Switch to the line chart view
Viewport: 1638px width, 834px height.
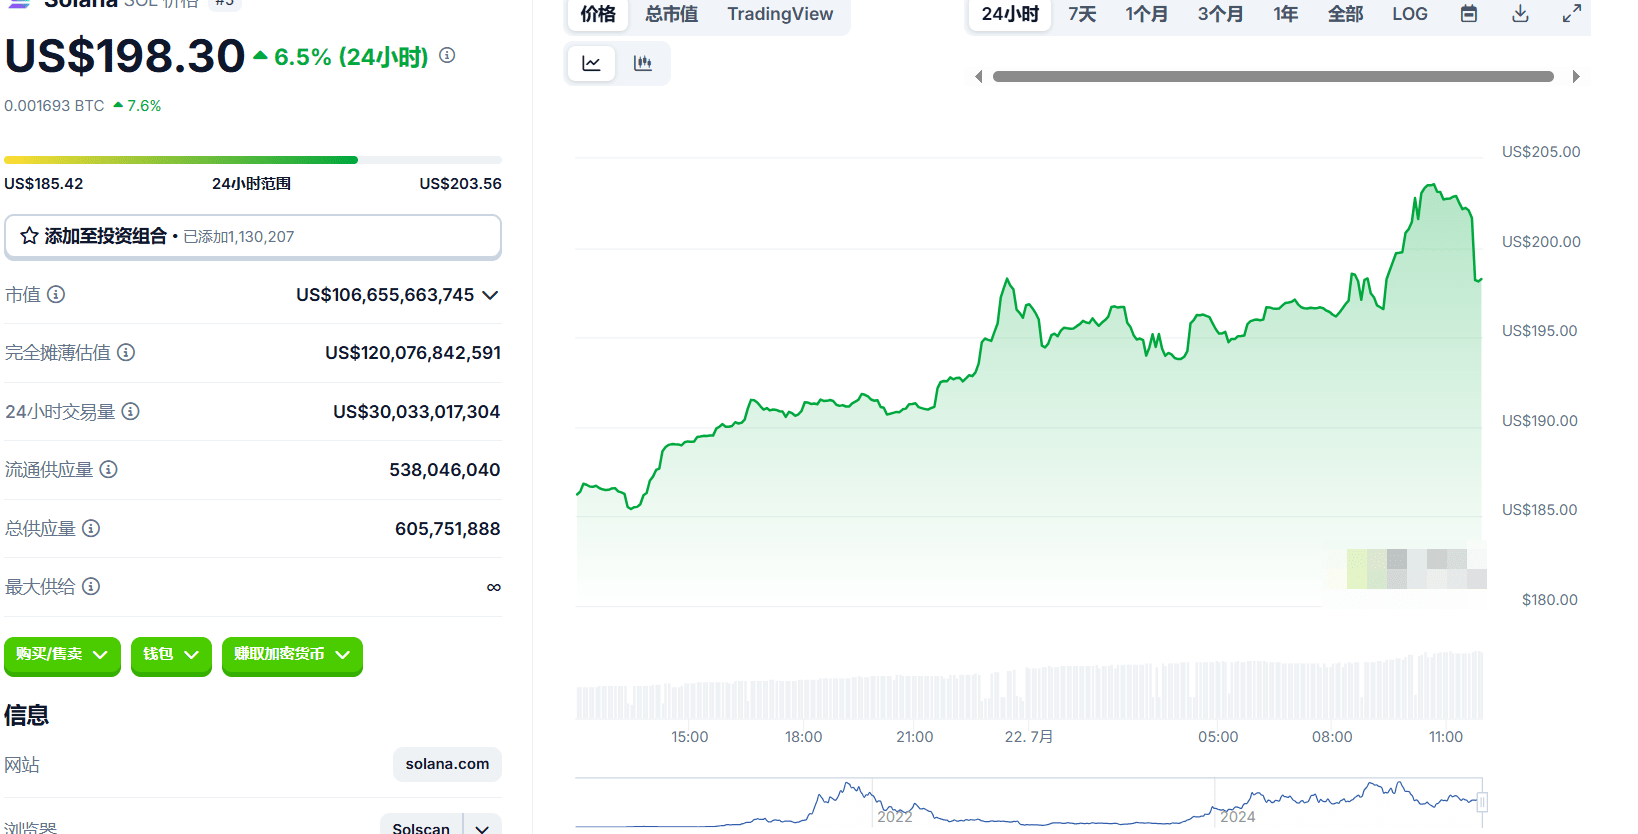(591, 64)
